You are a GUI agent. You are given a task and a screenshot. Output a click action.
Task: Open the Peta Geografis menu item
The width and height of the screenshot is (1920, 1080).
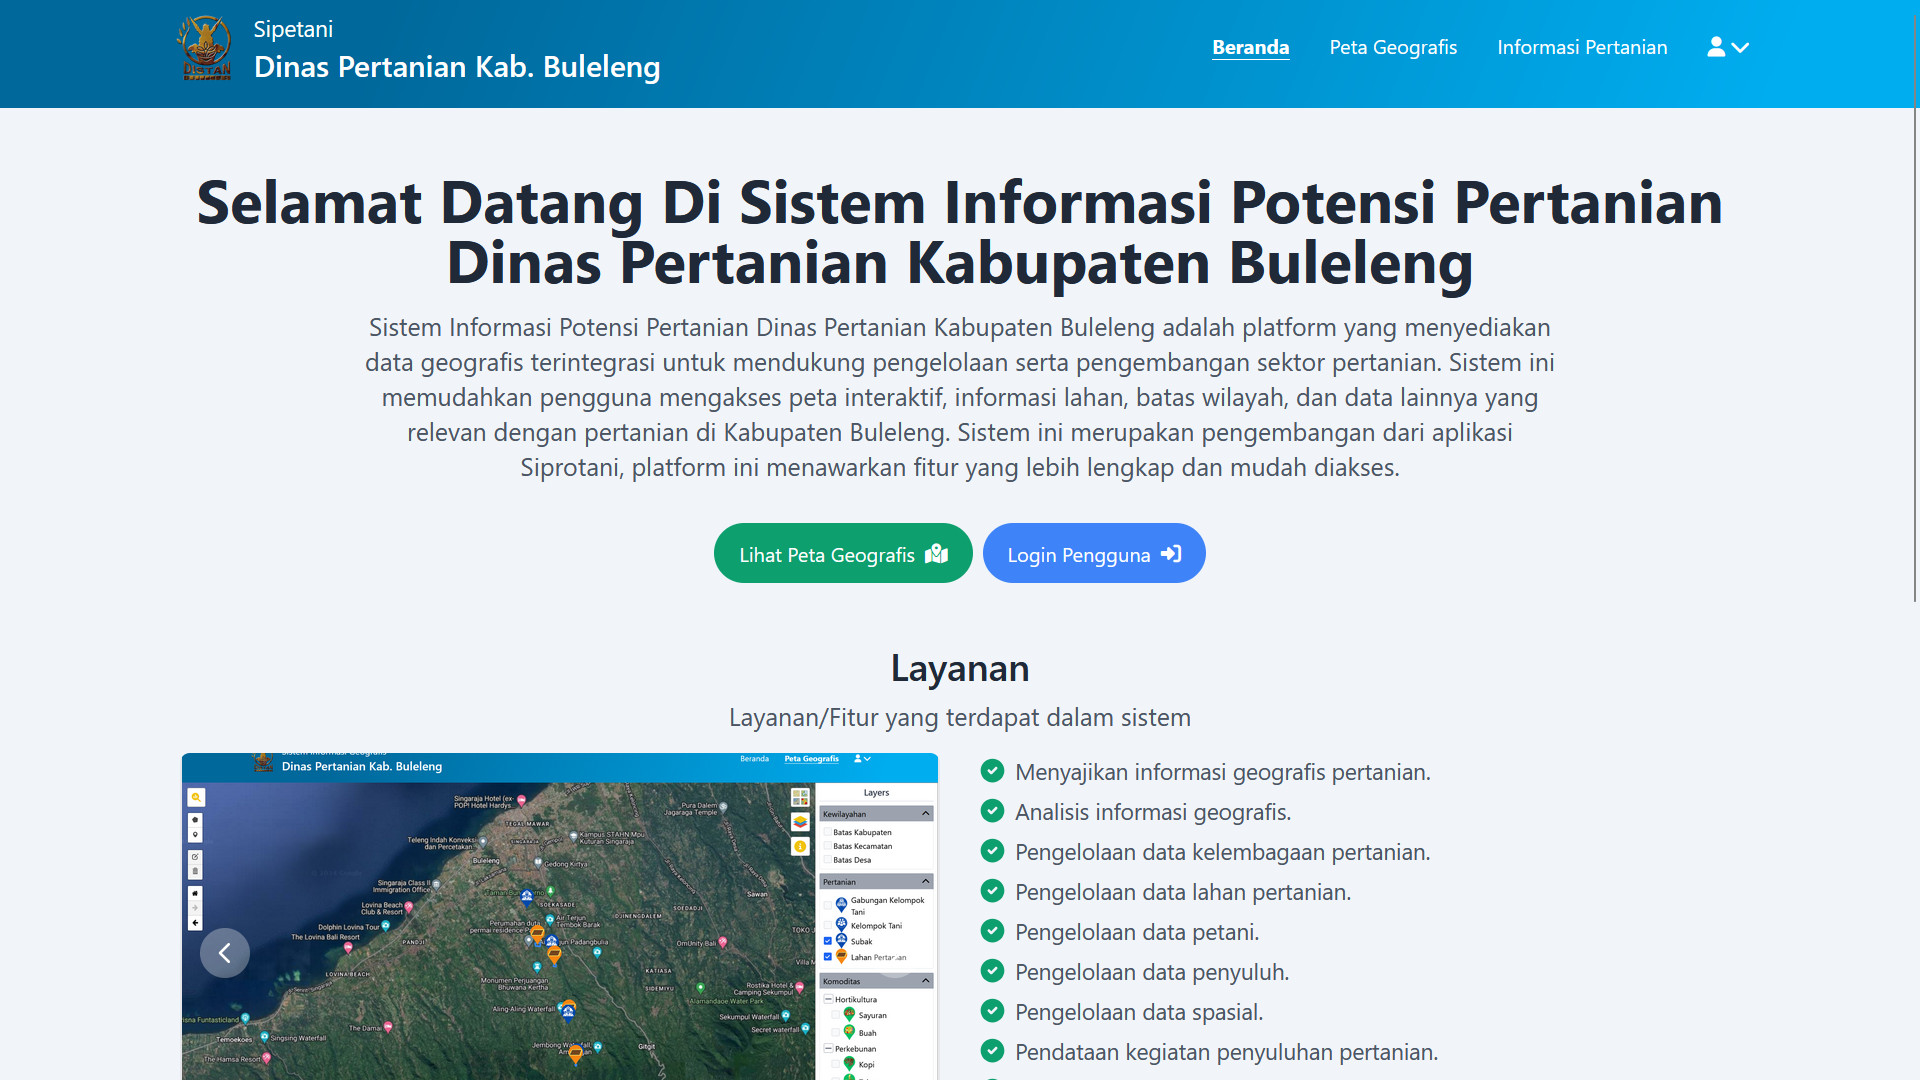[1393, 47]
